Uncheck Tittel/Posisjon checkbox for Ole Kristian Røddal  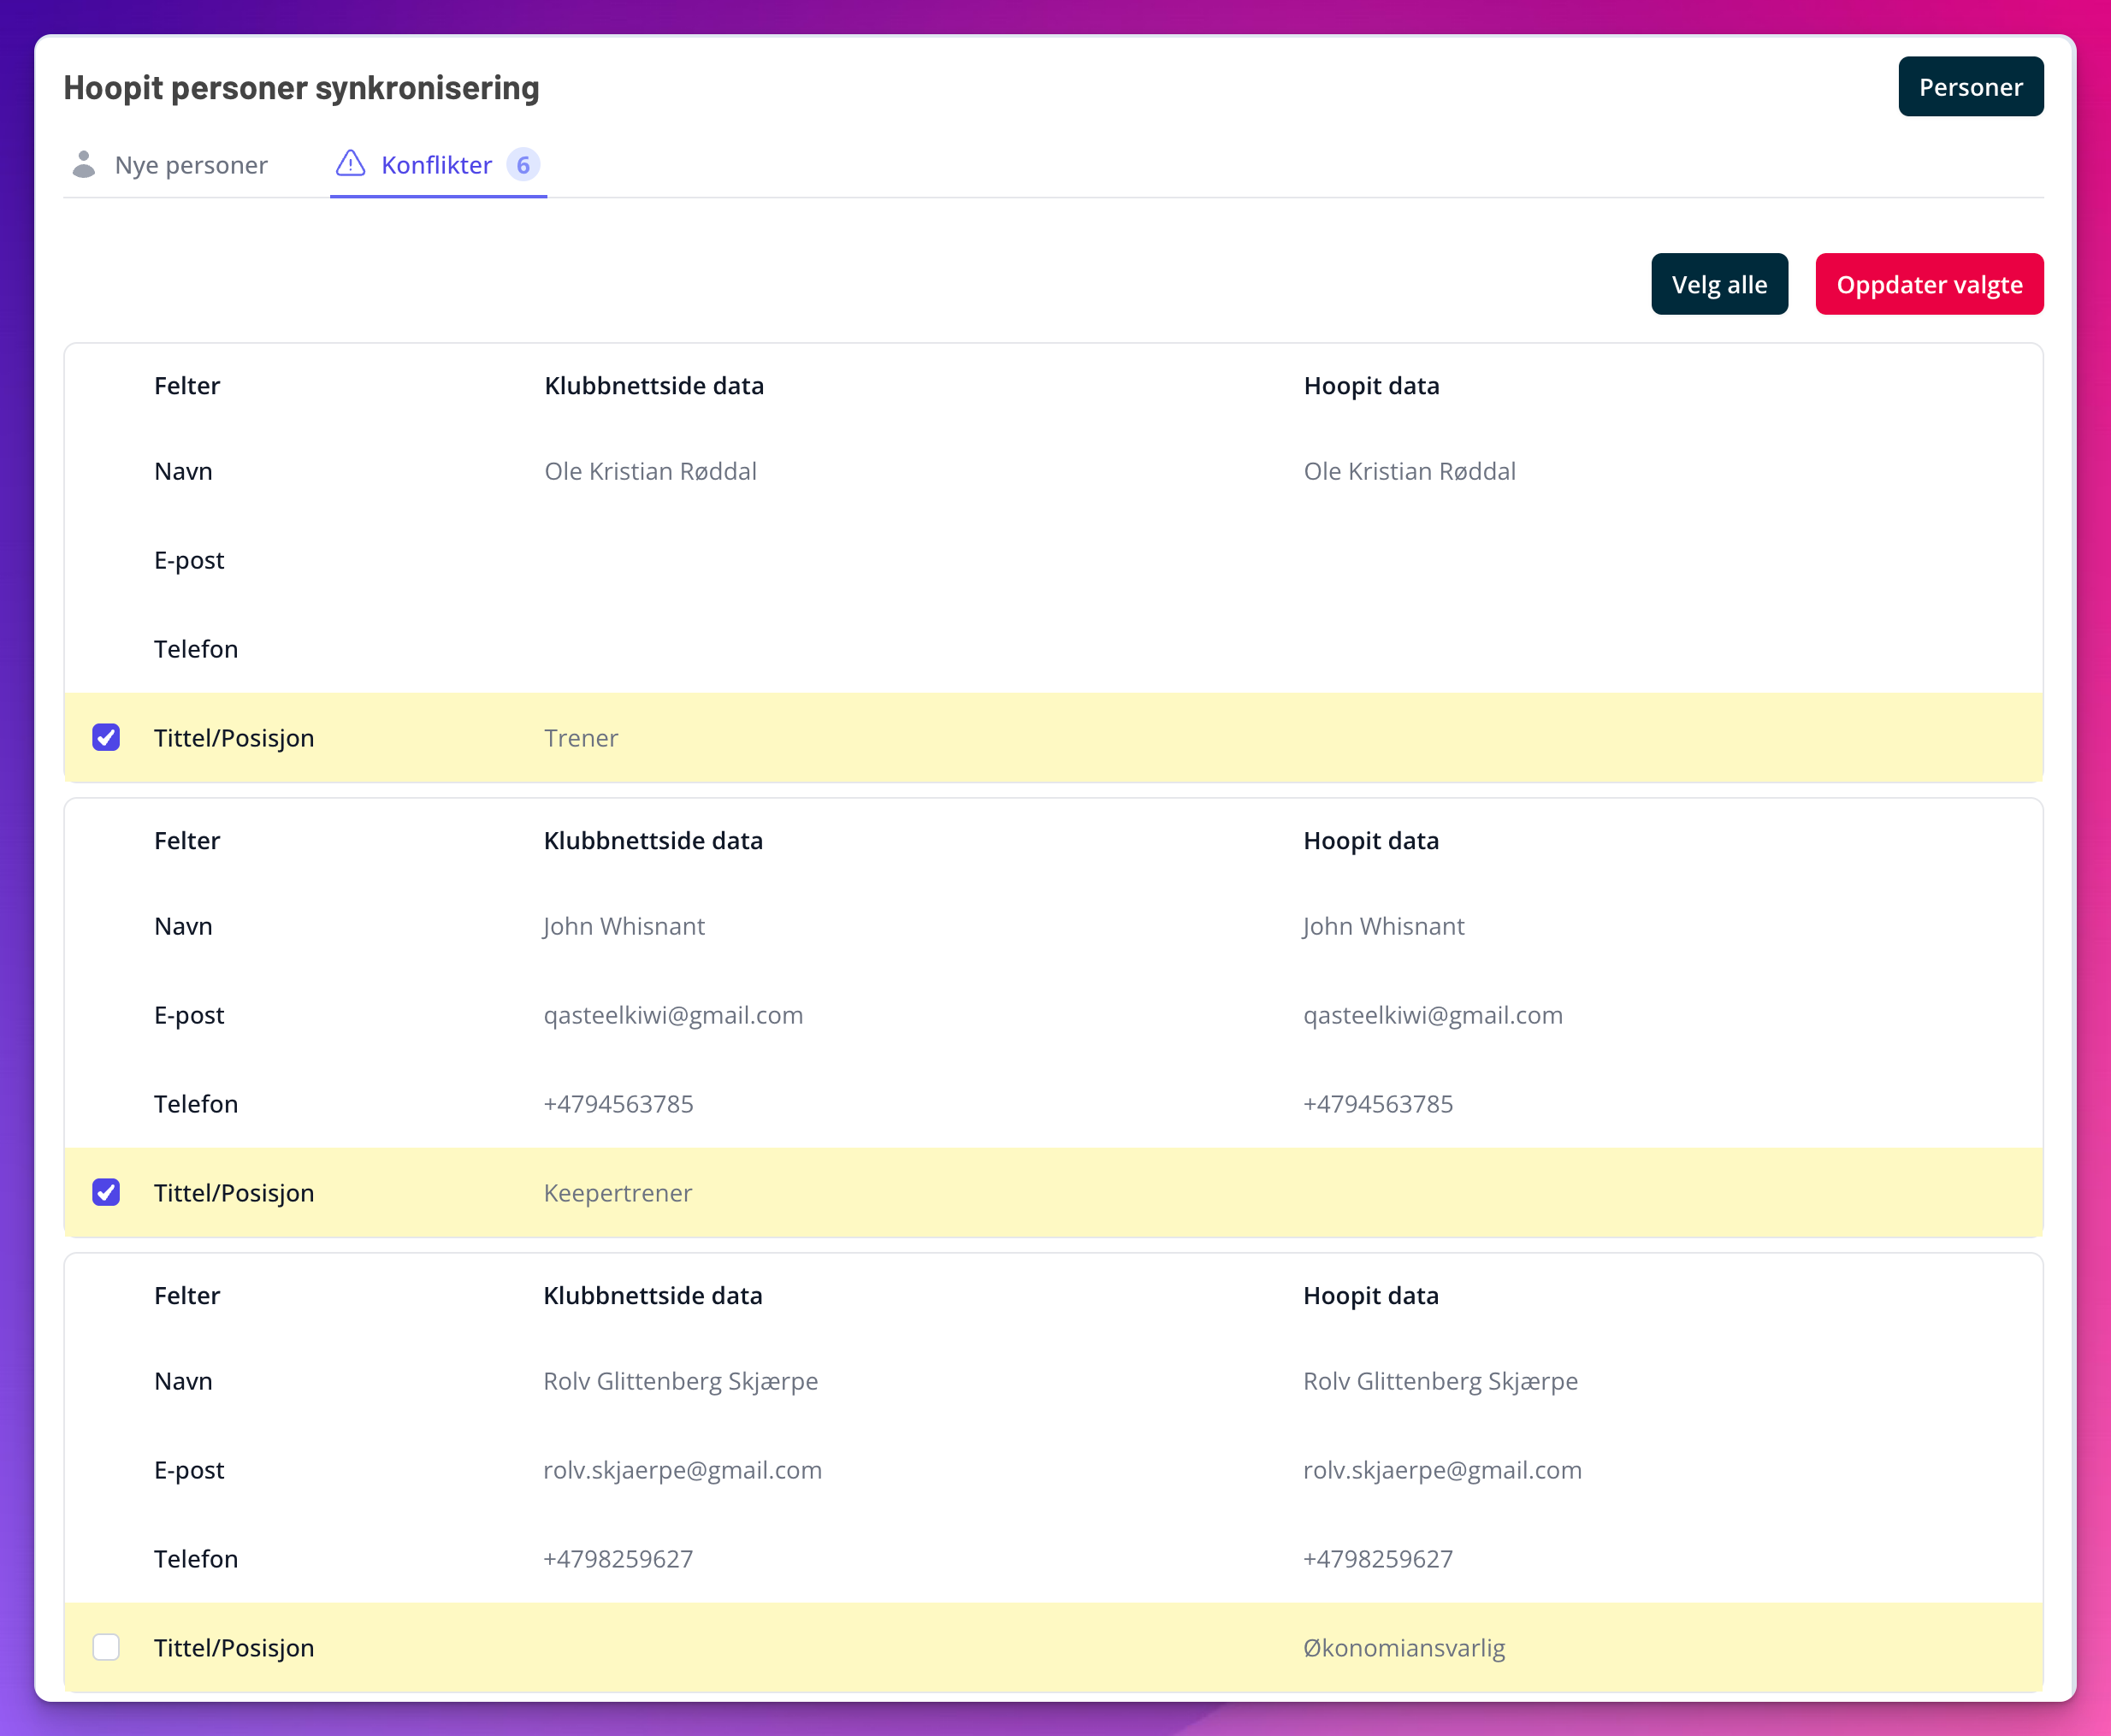106,738
